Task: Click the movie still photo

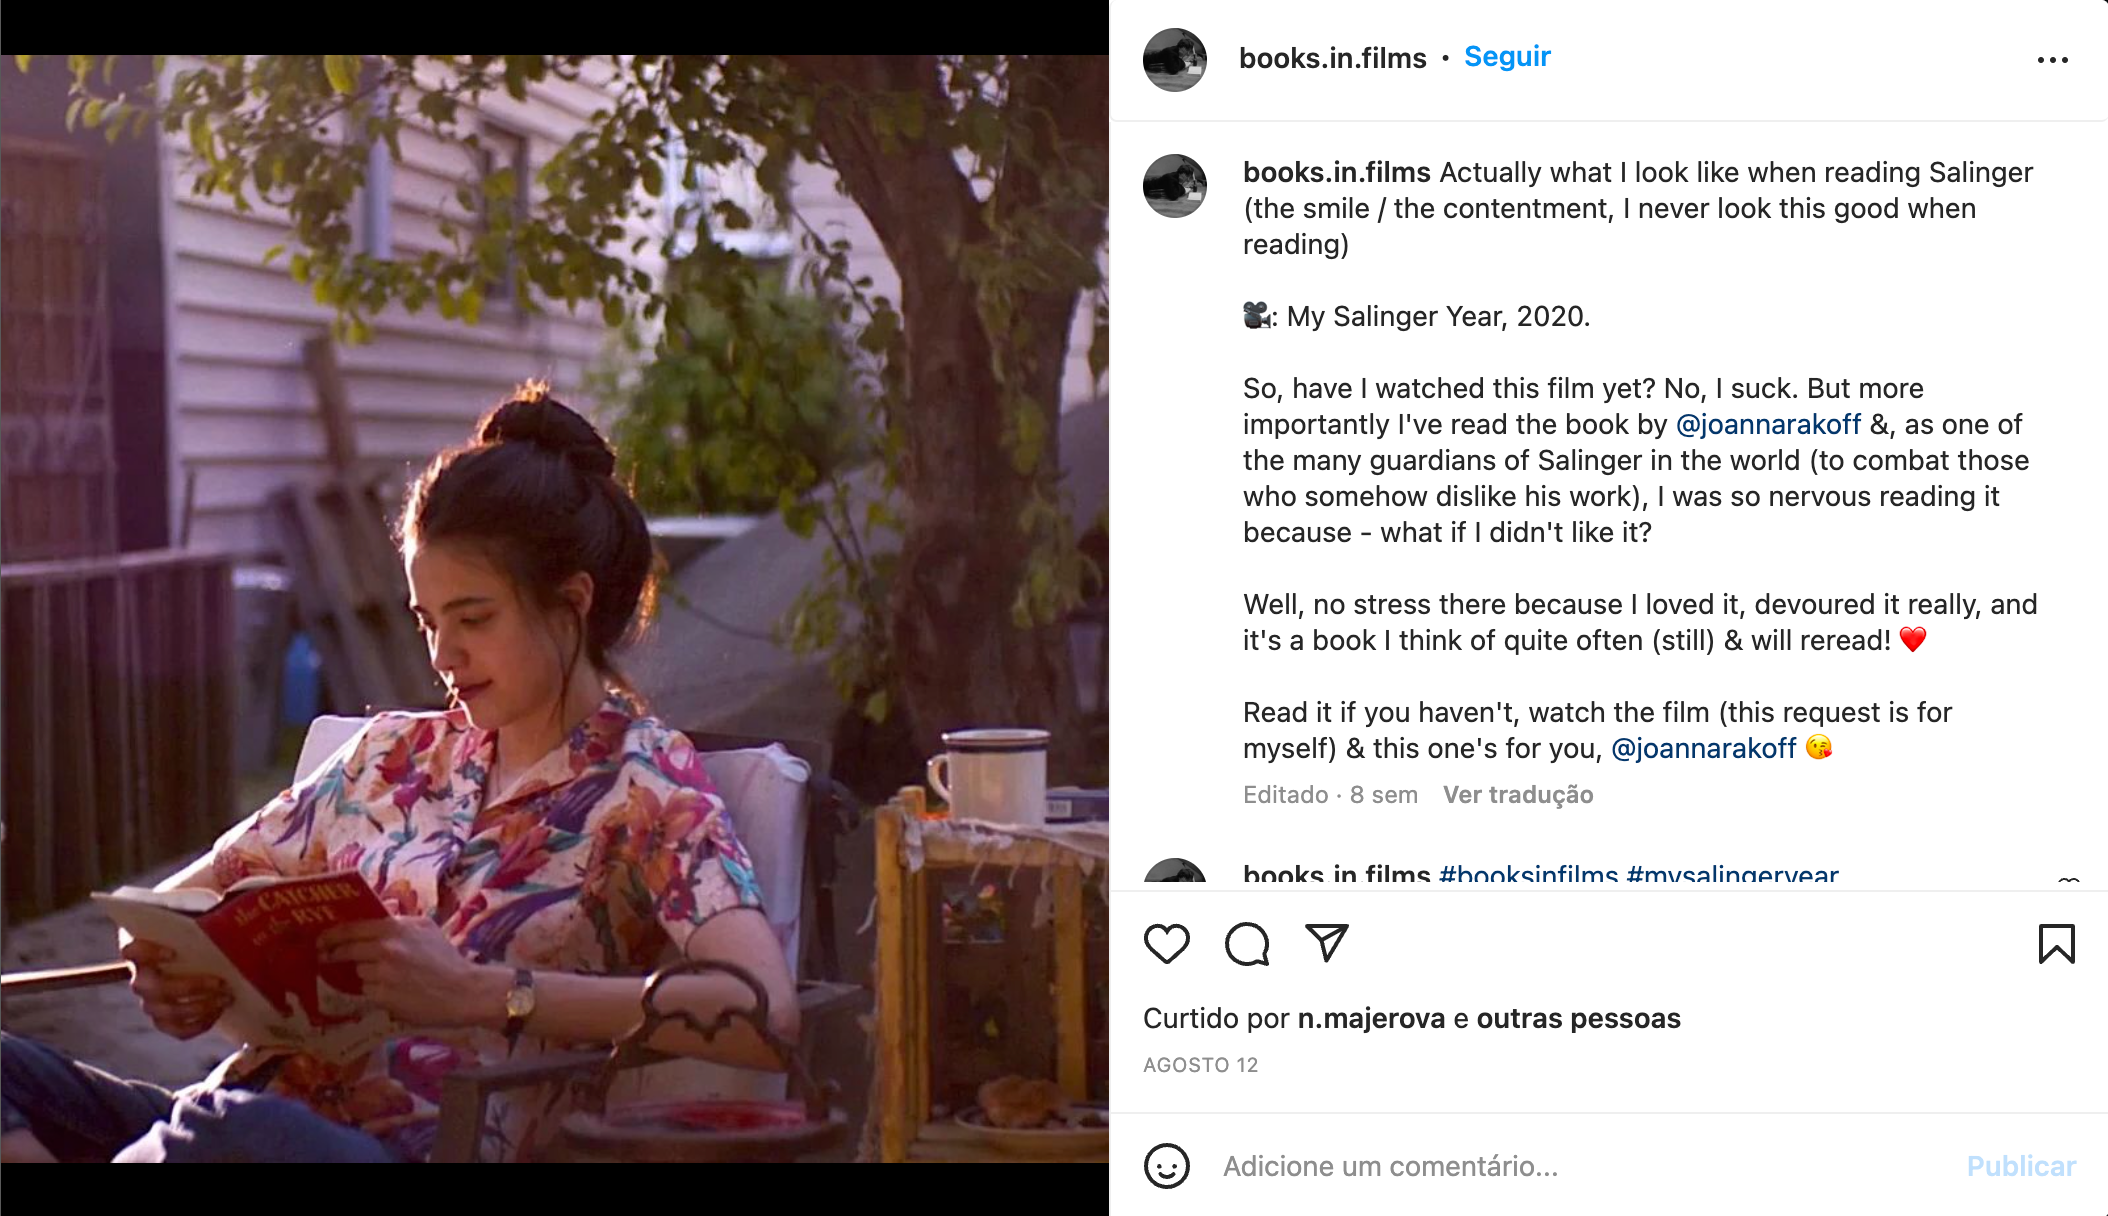Action: [x=555, y=608]
